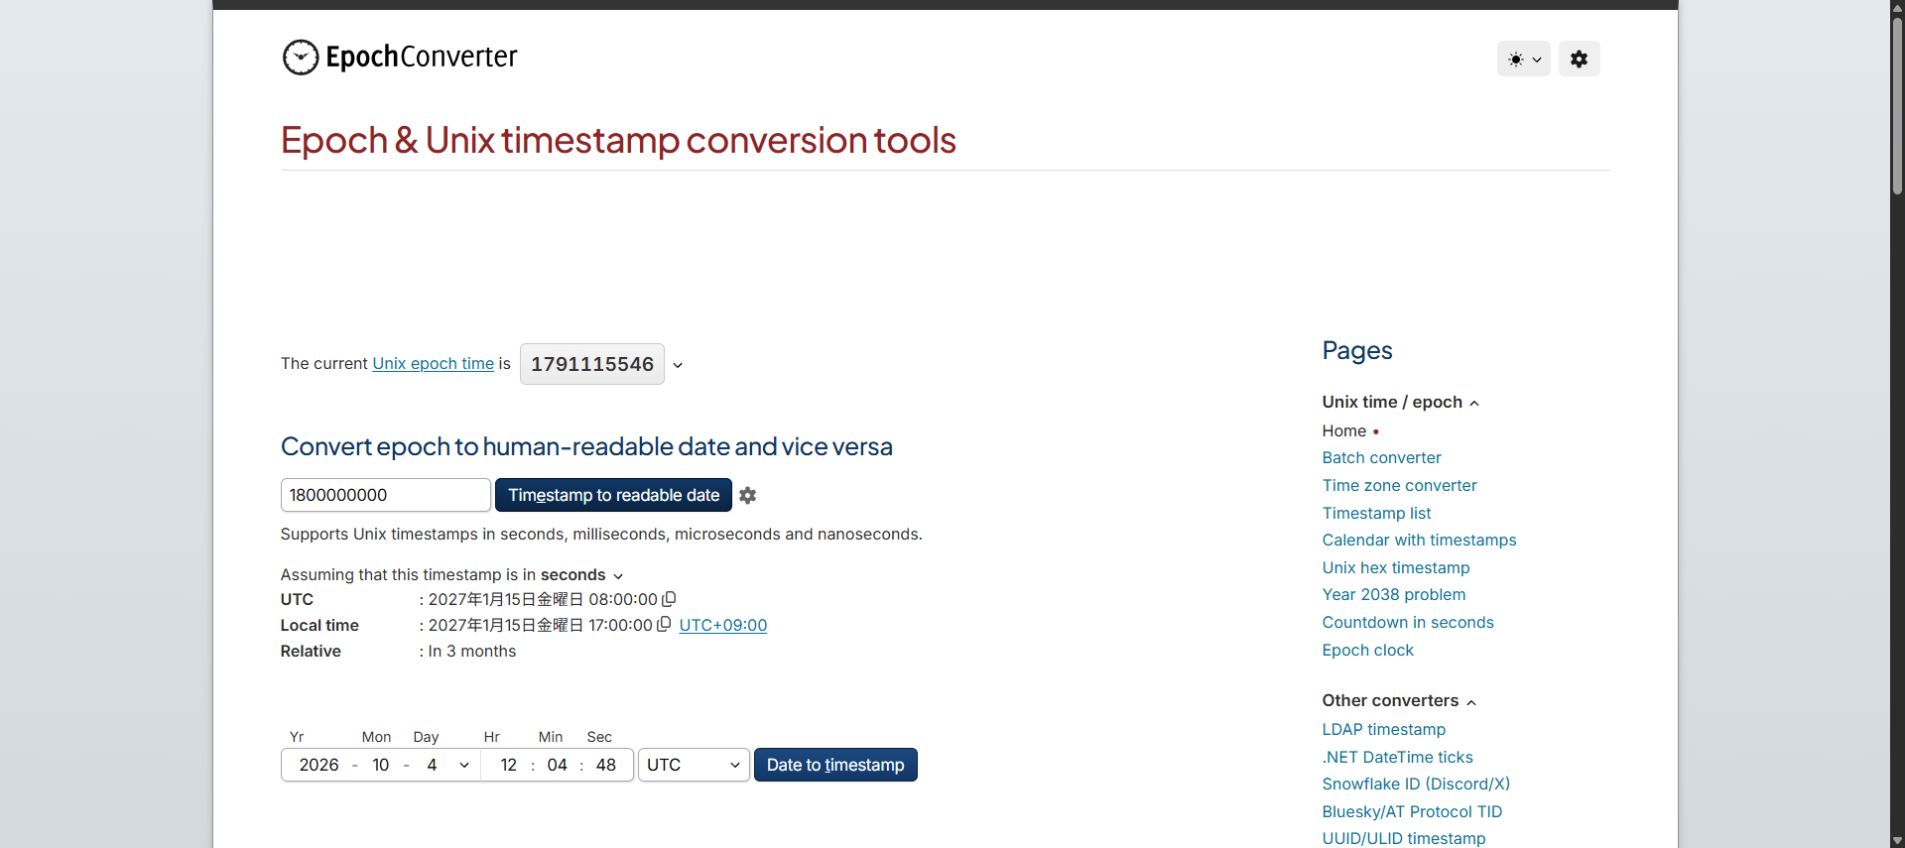This screenshot has height=848, width=1905.
Task: Open Bluesky/AT Protocol TID converter
Action: tap(1412, 812)
